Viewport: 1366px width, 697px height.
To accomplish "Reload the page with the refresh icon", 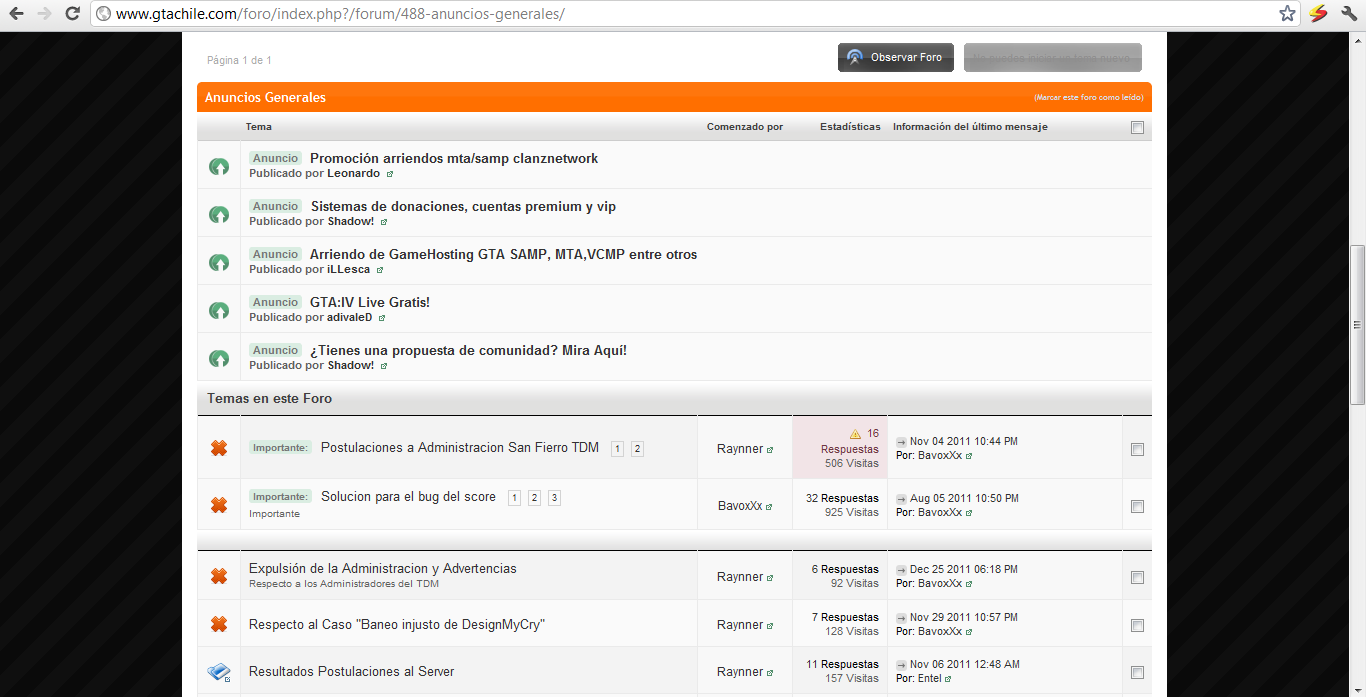I will click(72, 14).
